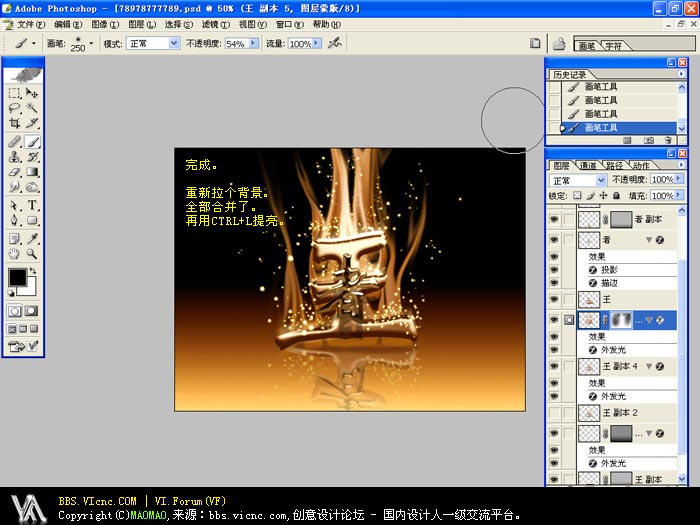Open the brush 模式 blend mode dropdown
The image size is (700, 525).
click(173, 44)
